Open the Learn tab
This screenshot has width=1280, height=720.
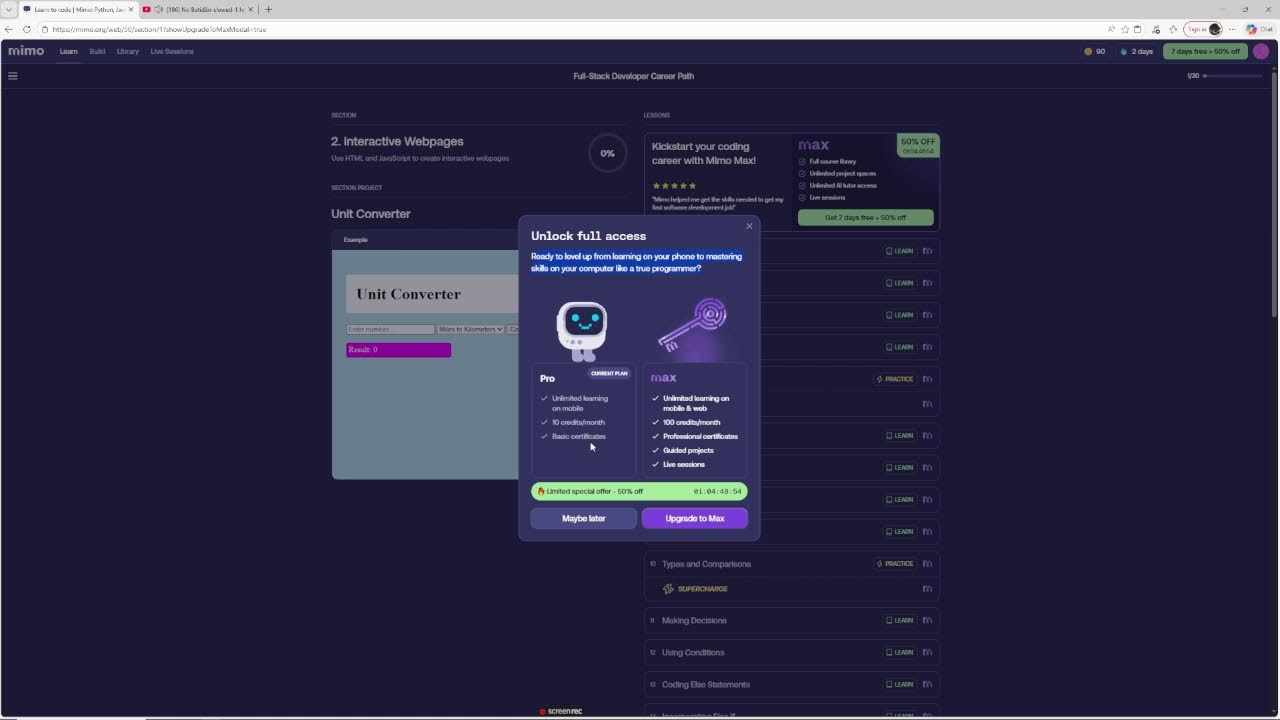click(68, 51)
